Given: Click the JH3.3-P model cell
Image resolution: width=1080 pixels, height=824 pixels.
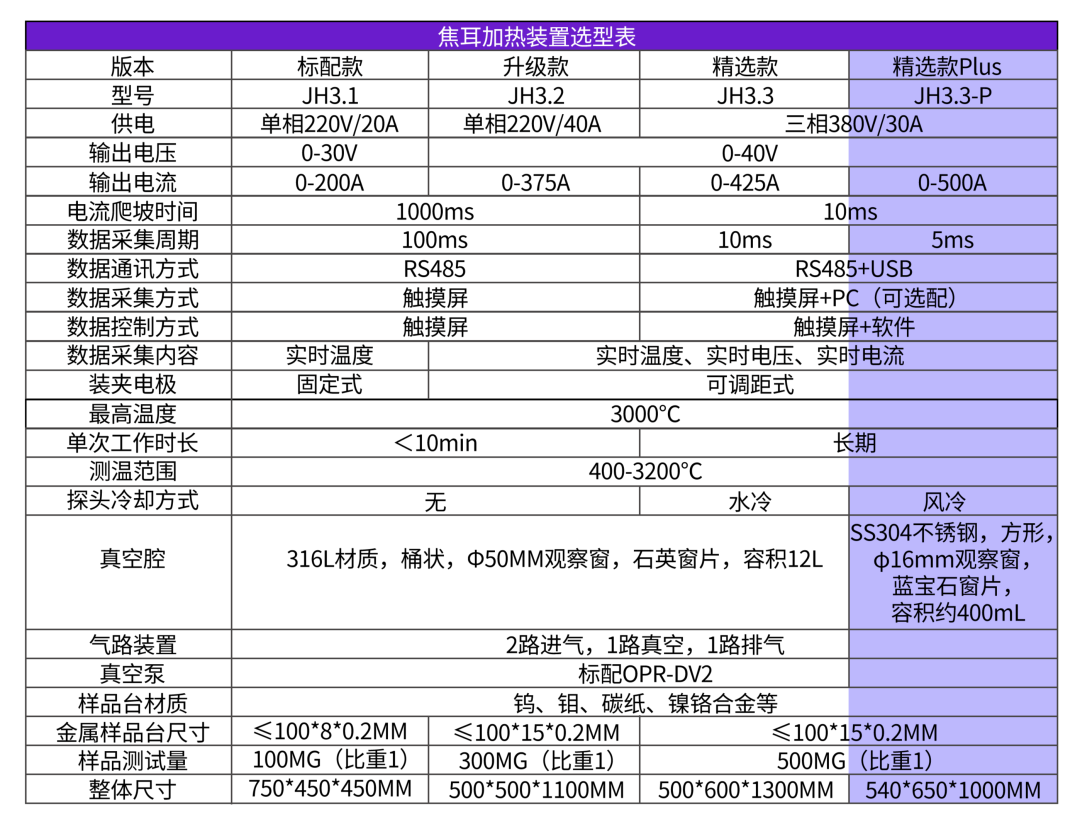Looking at the screenshot, I should 952,95.
